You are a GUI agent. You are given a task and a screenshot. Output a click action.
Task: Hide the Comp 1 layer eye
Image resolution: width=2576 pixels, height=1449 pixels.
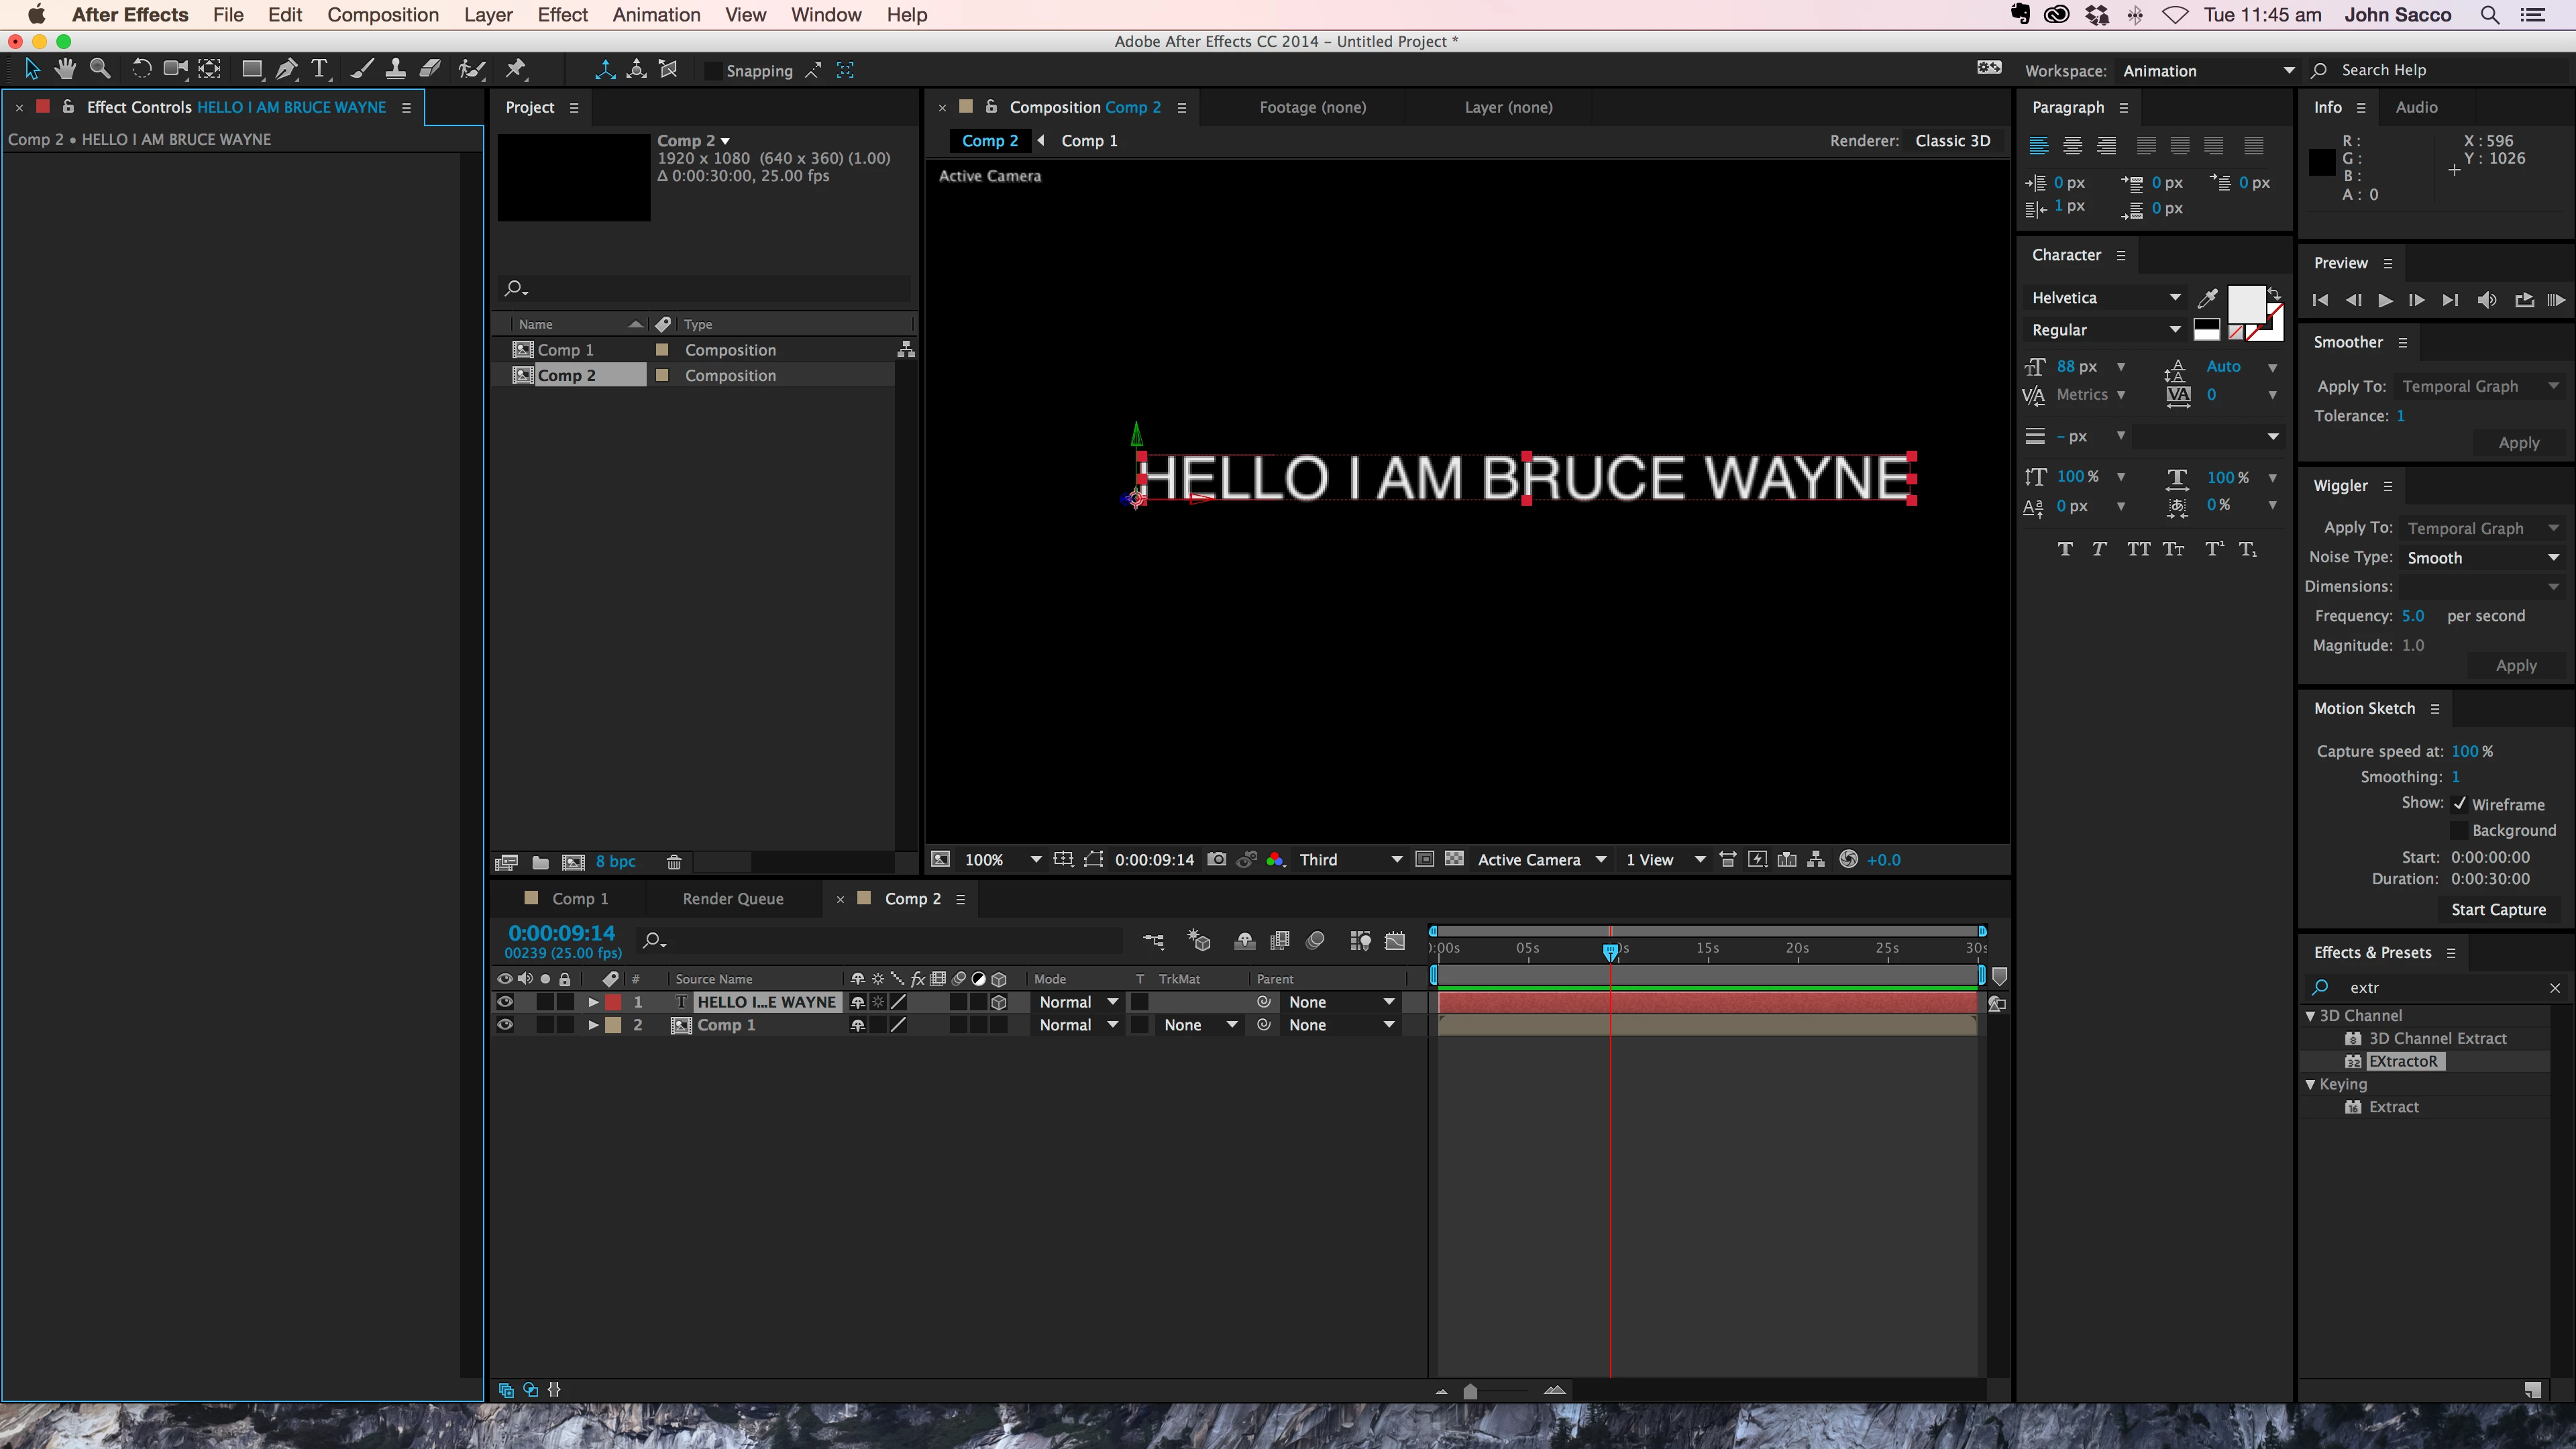click(505, 1025)
